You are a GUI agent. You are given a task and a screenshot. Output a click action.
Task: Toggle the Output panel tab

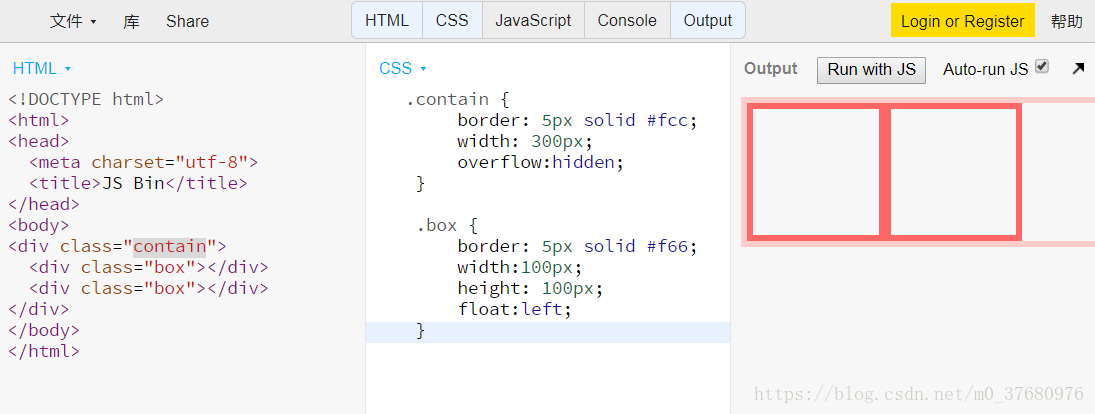pos(707,20)
